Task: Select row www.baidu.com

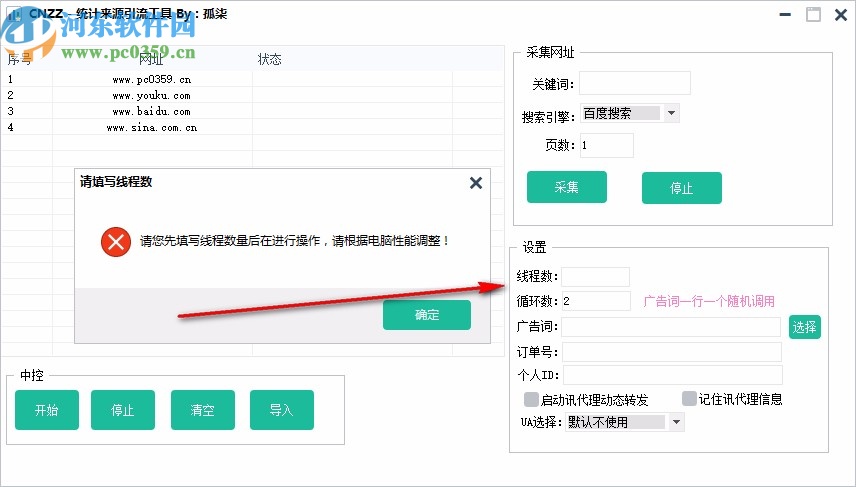Action: point(252,111)
